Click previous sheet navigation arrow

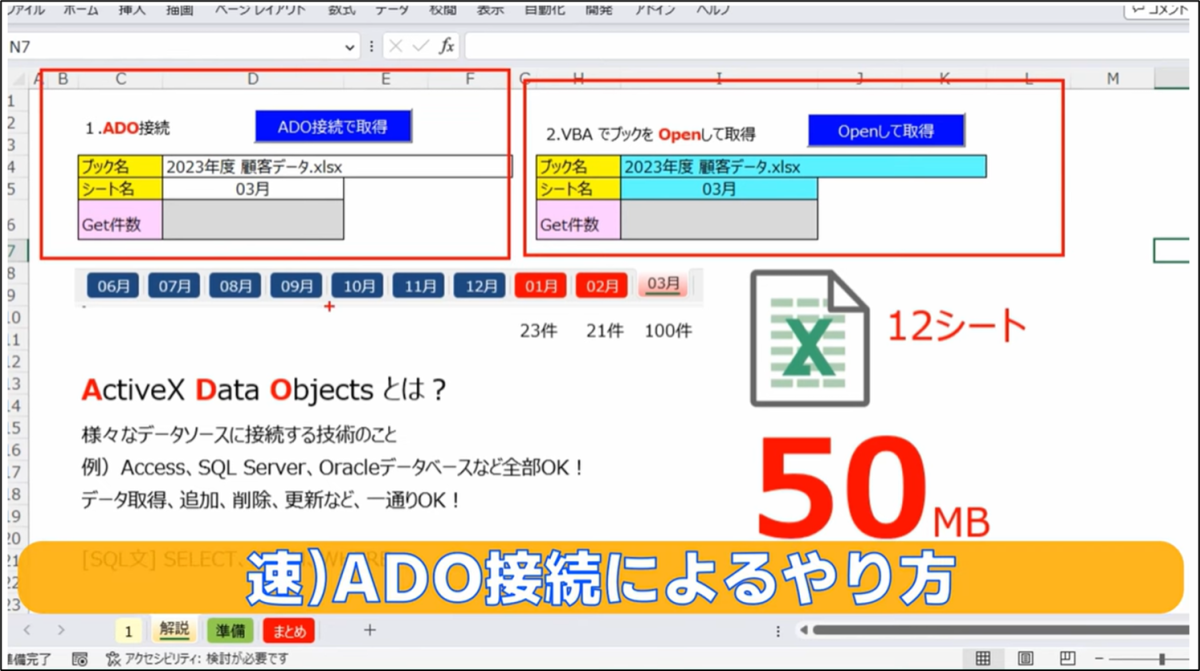pyautogui.click(x=27, y=630)
